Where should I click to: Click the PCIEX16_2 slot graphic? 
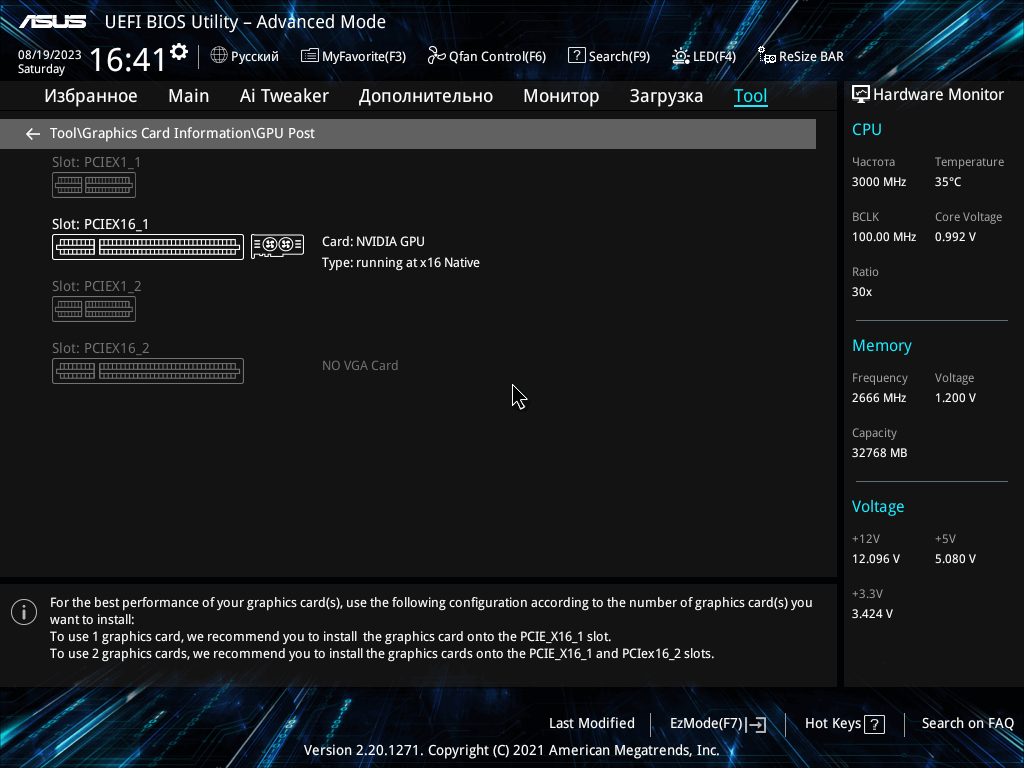pyautogui.click(x=148, y=371)
